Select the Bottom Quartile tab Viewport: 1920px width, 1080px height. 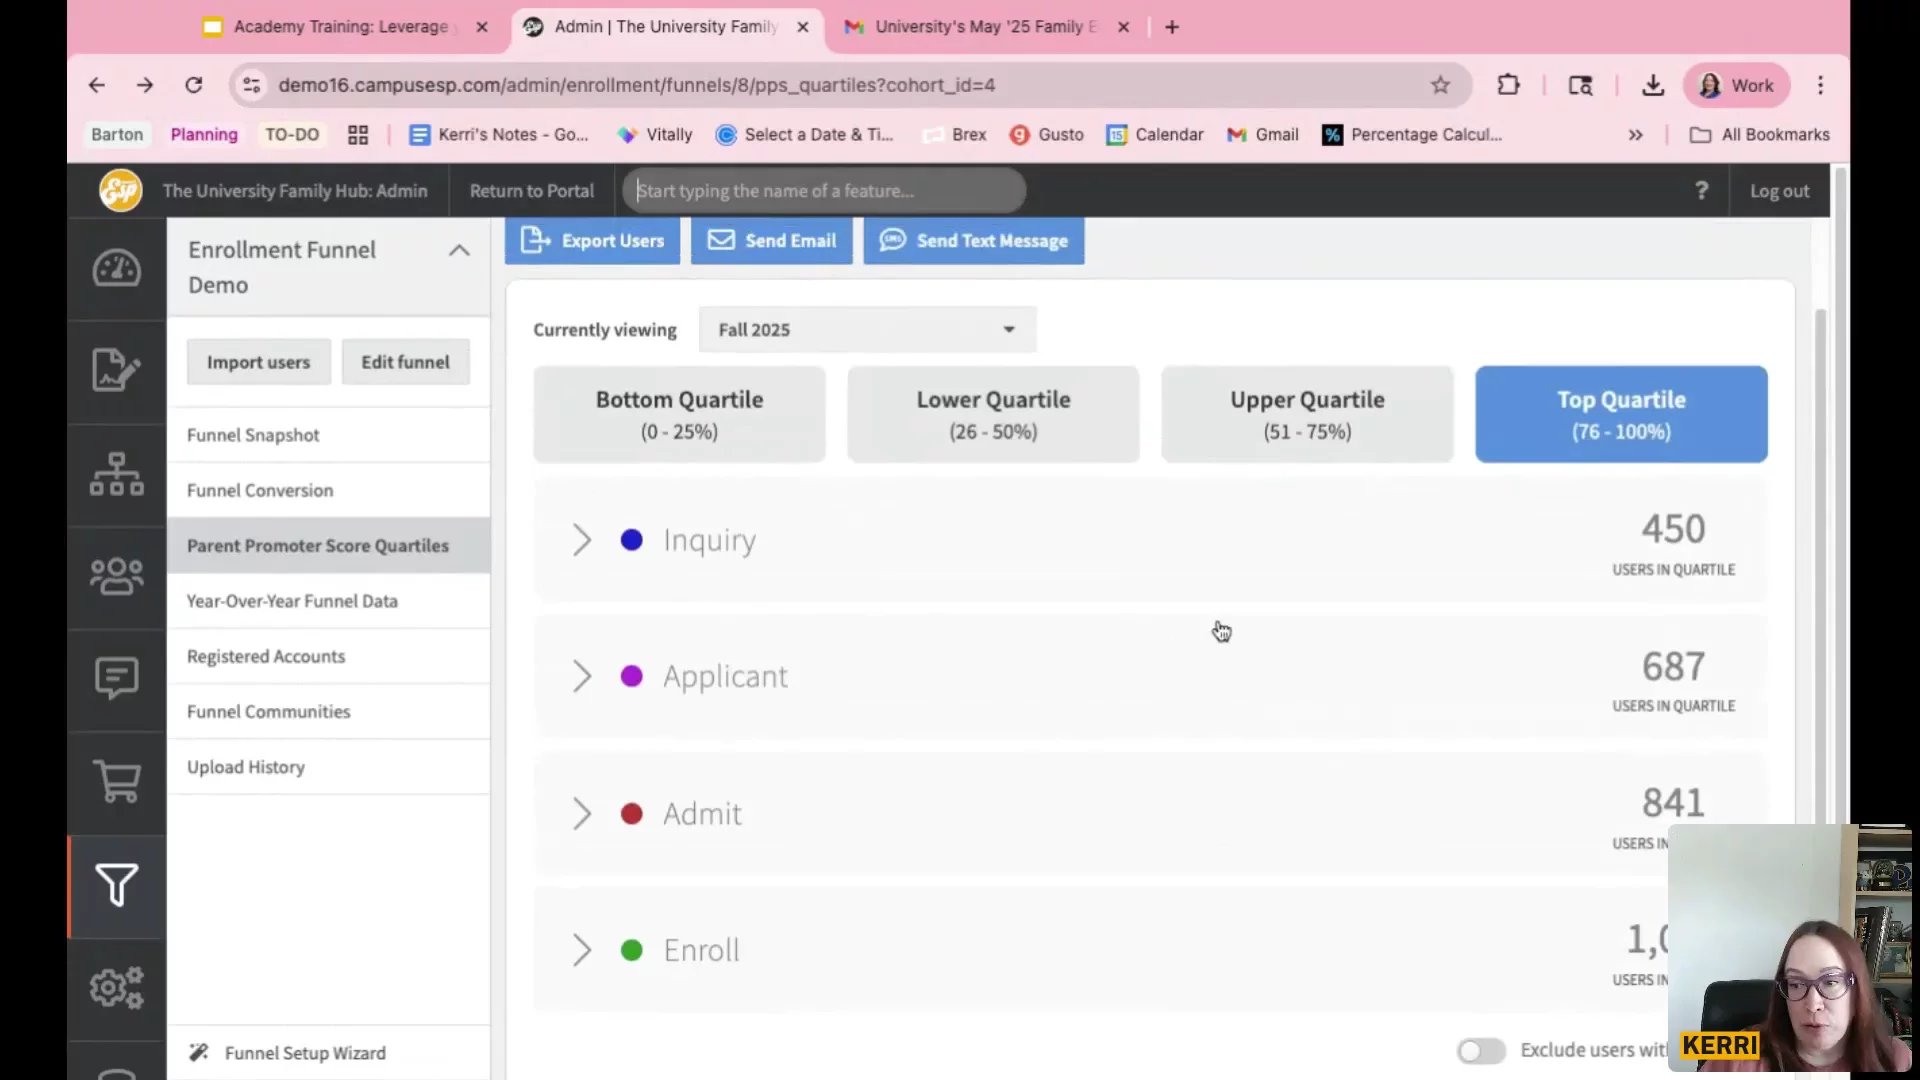pyautogui.click(x=679, y=414)
